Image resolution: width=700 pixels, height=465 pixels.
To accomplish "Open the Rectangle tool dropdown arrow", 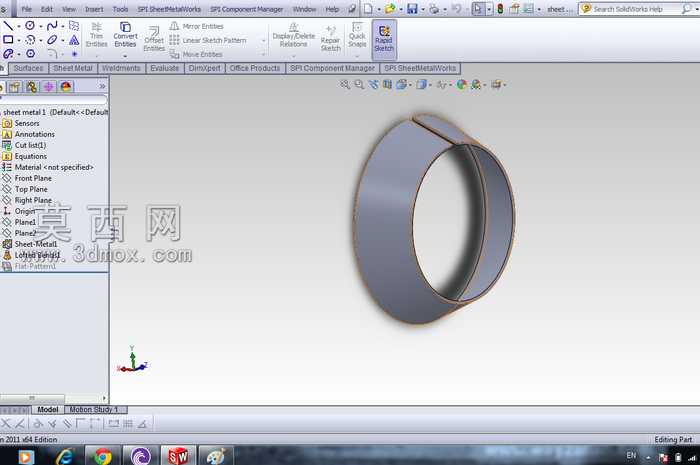I will [19, 40].
